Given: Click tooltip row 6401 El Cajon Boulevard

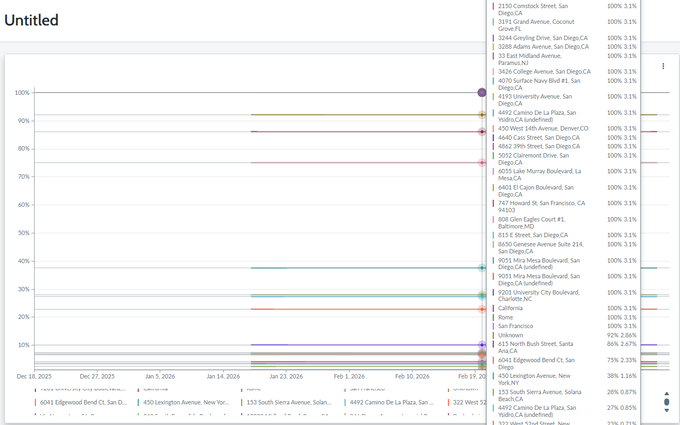Looking at the screenshot, I should 565,191.
